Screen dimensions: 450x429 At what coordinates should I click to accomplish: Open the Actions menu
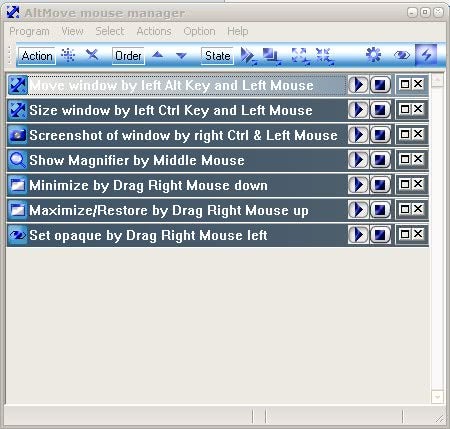[154, 31]
